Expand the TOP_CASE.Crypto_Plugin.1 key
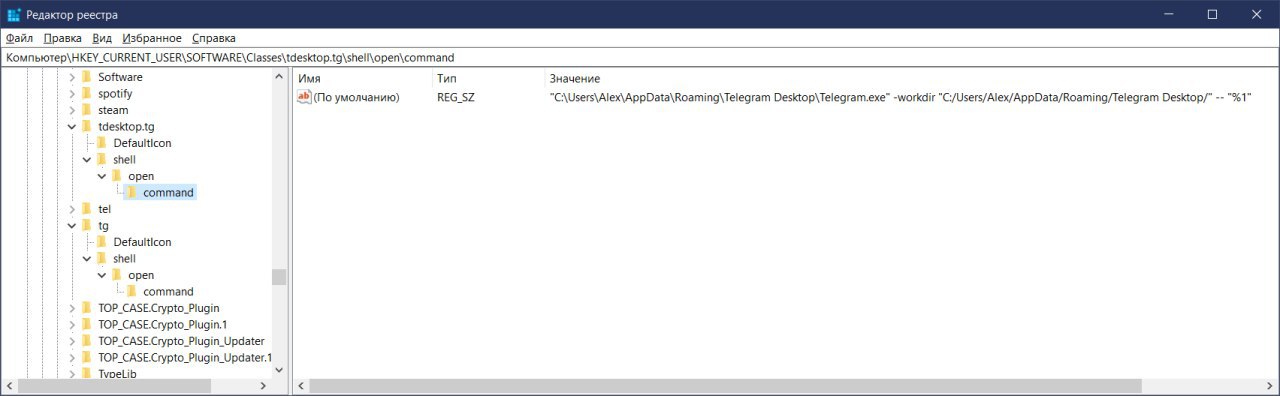This screenshot has height=396, width=1280. [71, 324]
